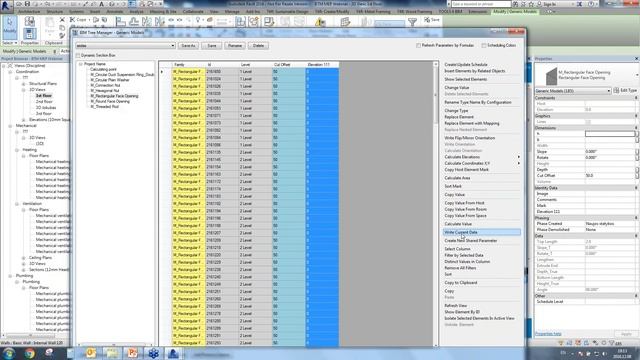Choose Select Column menu item
Viewport: 640px width, 360px height.
coord(457,249)
